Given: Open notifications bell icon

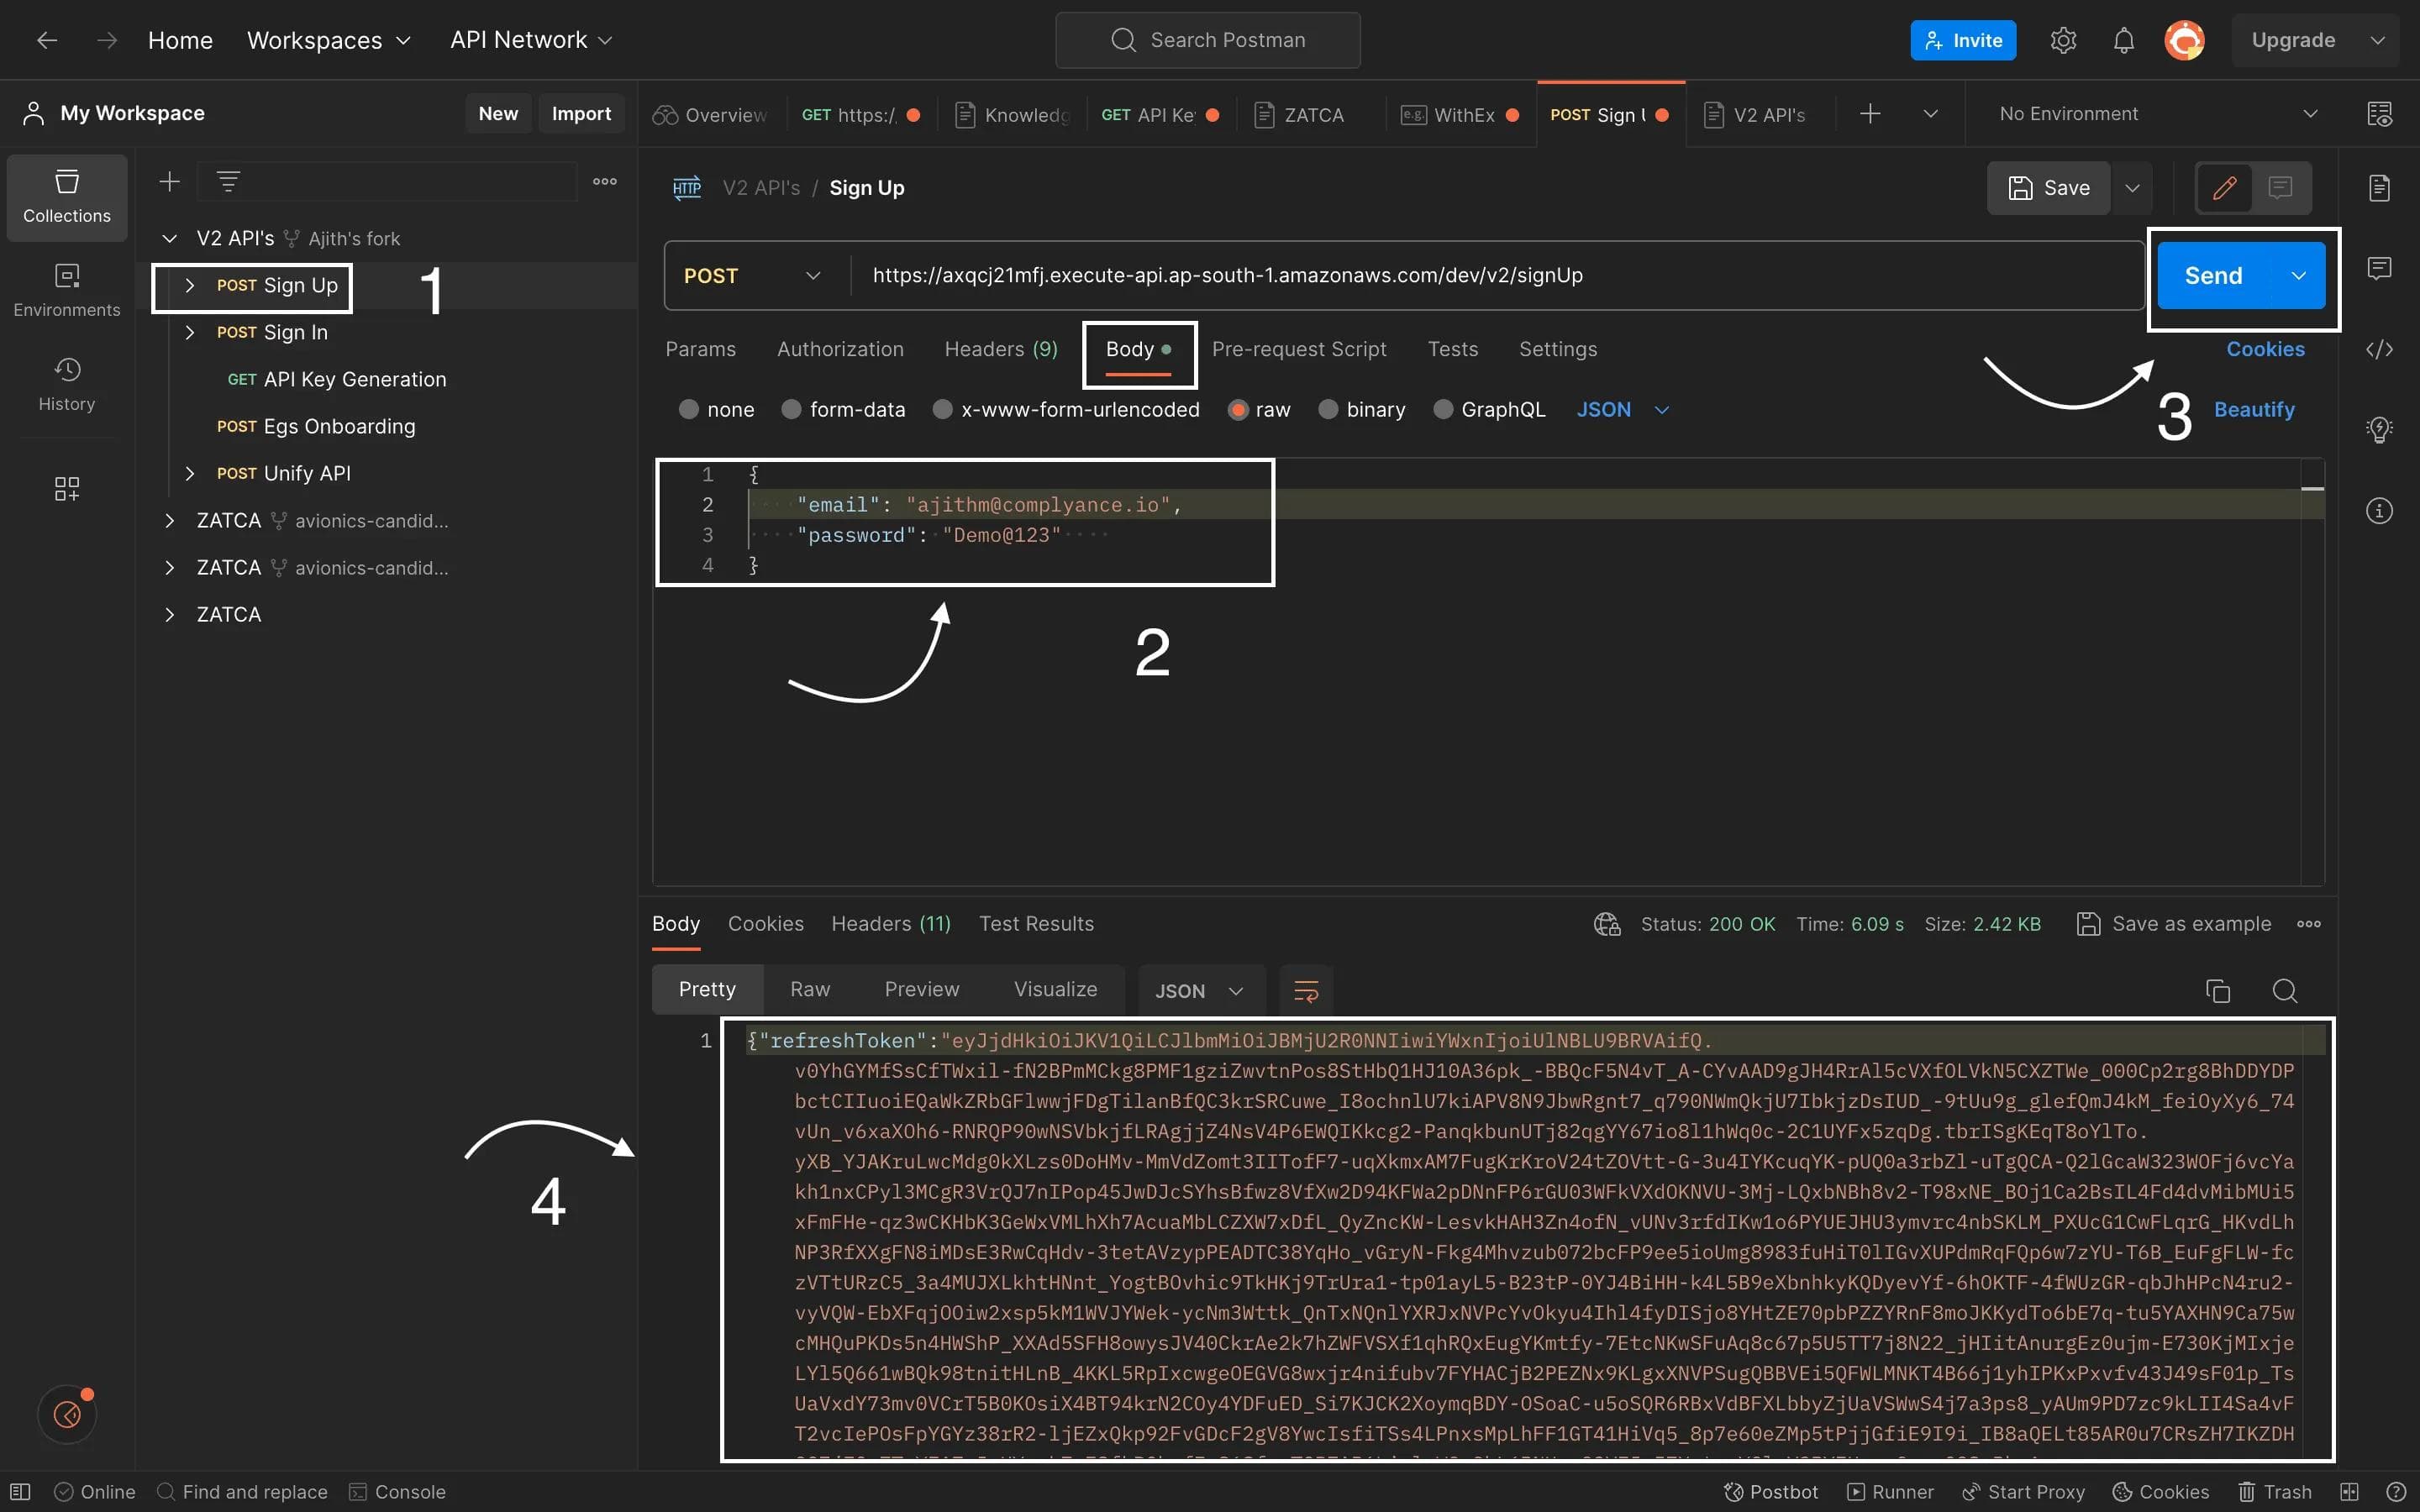Looking at the screenshot, I should [2123, 40].
